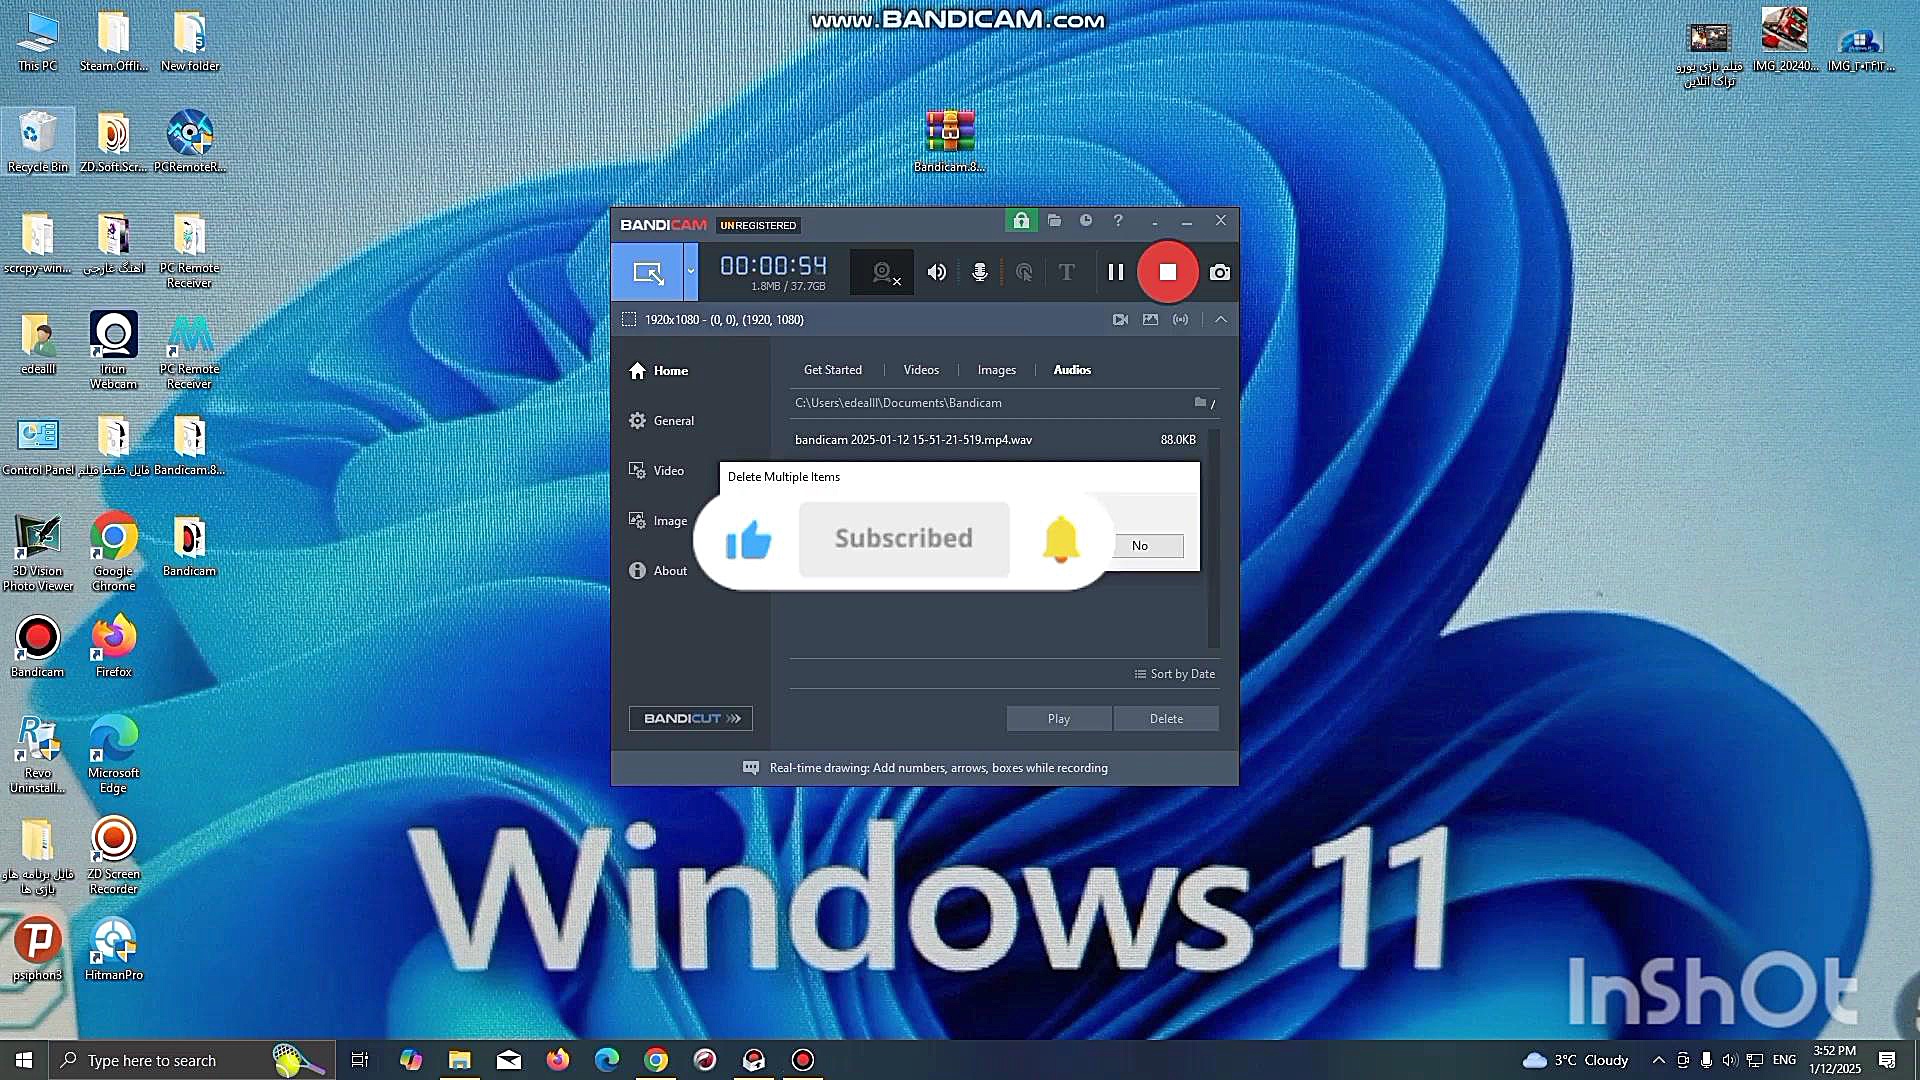
Task: Click the taskbar search box
Action: 192,1060
